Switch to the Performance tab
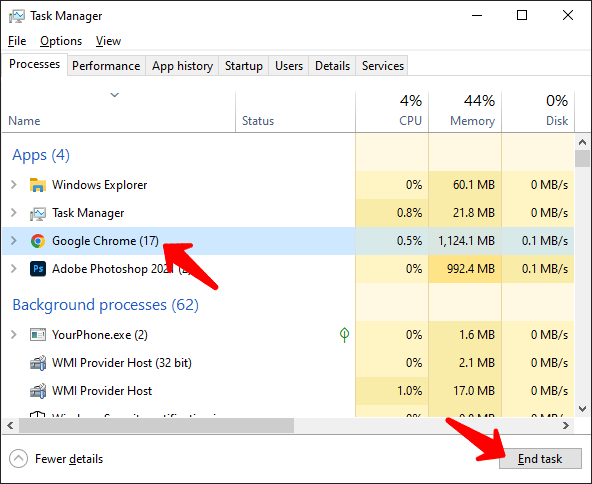The height and width of the screenshot is (484, 592). tap(106, 66)
